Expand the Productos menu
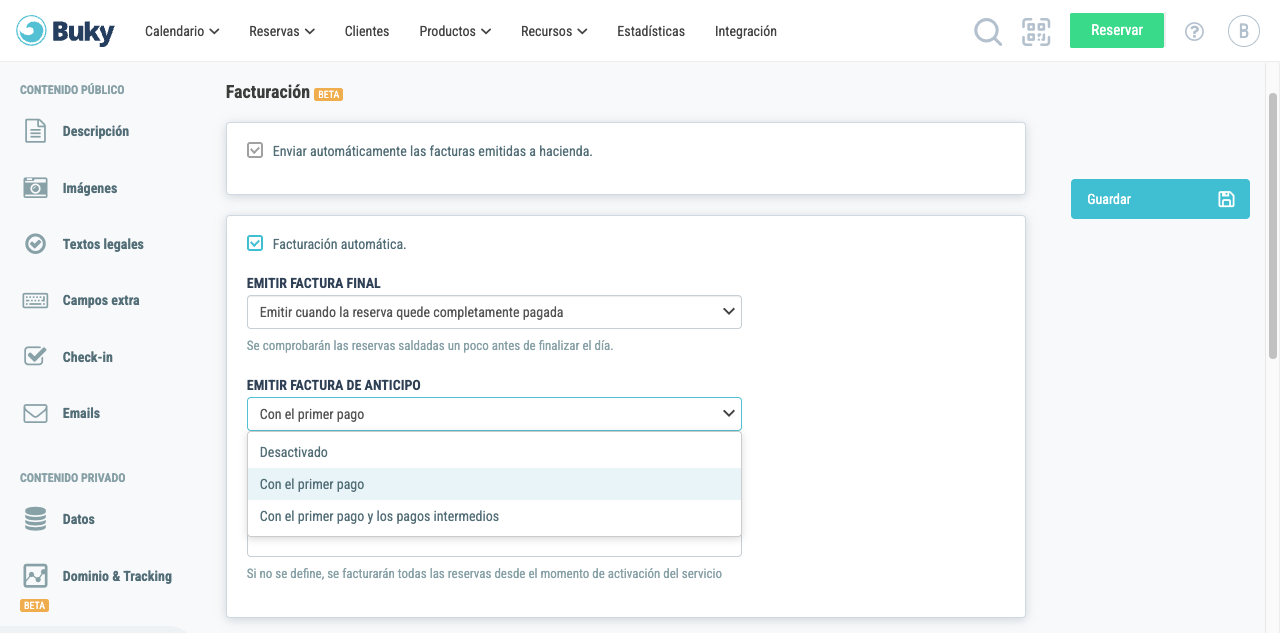The height and width of the screenshot is (633, 1280). point(455,31)
